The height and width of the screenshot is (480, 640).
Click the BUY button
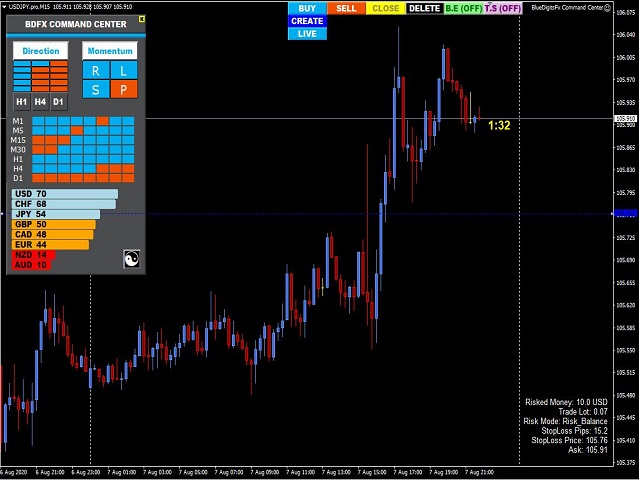307,8
